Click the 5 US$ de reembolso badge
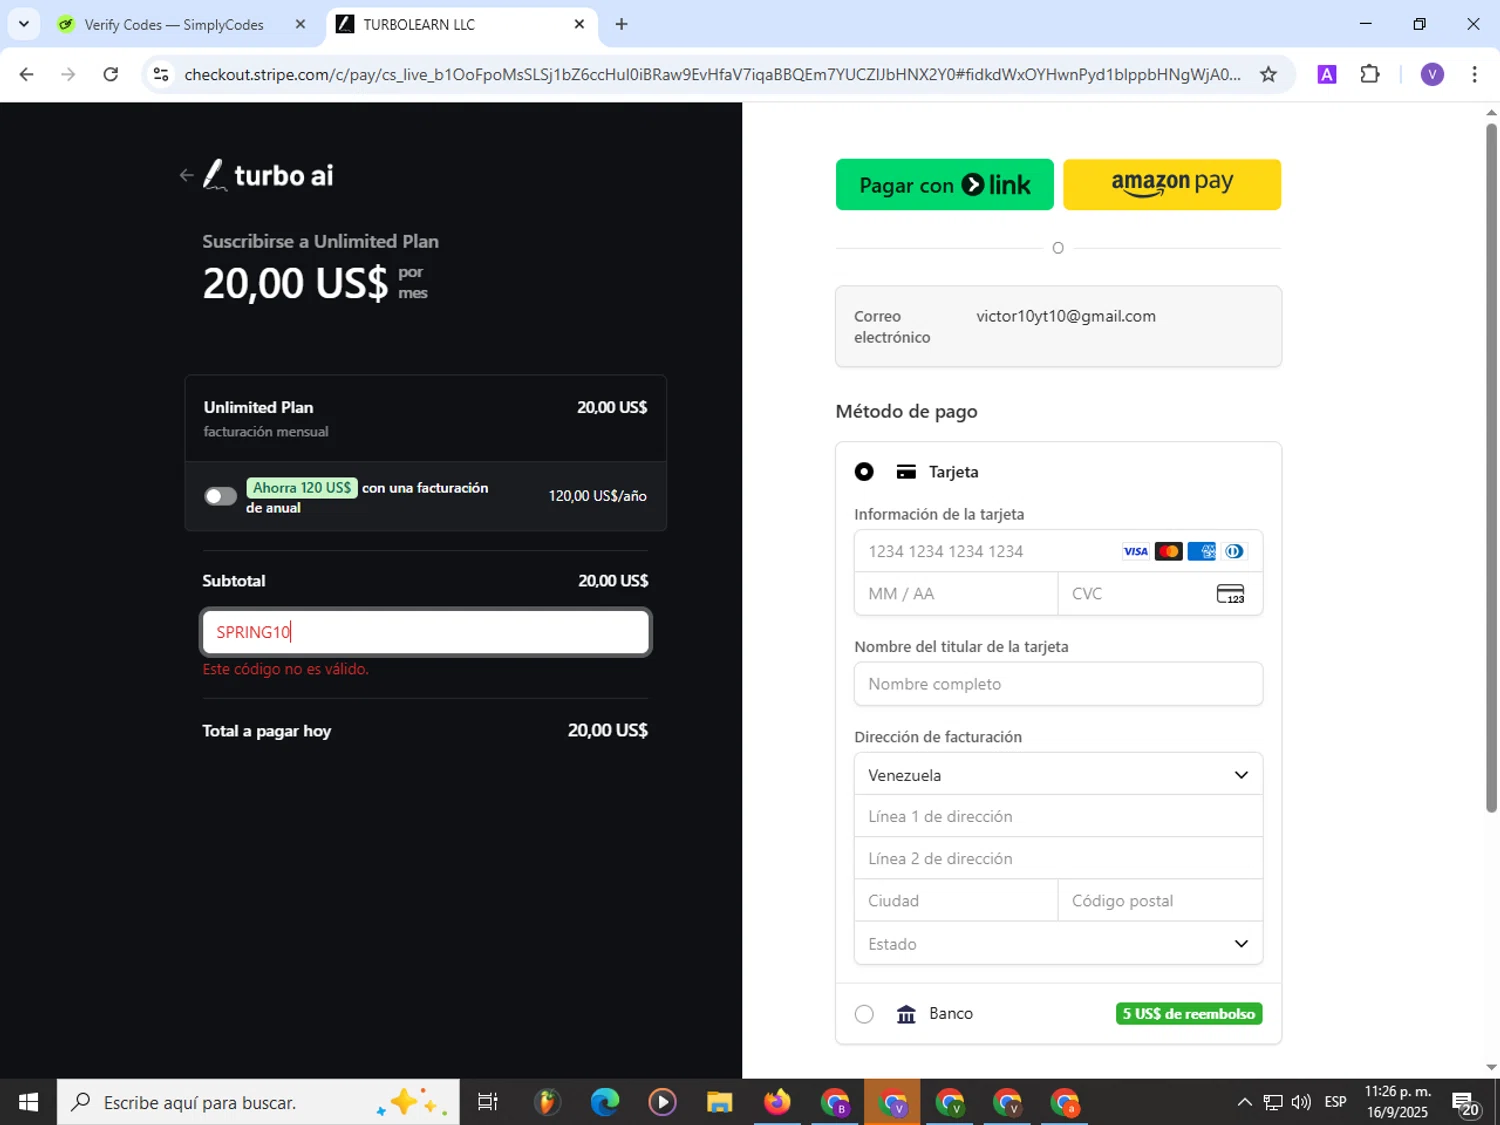Image resolution: width=1500 pixels, height=1125 pixels. click(x=1189, y=1014)
